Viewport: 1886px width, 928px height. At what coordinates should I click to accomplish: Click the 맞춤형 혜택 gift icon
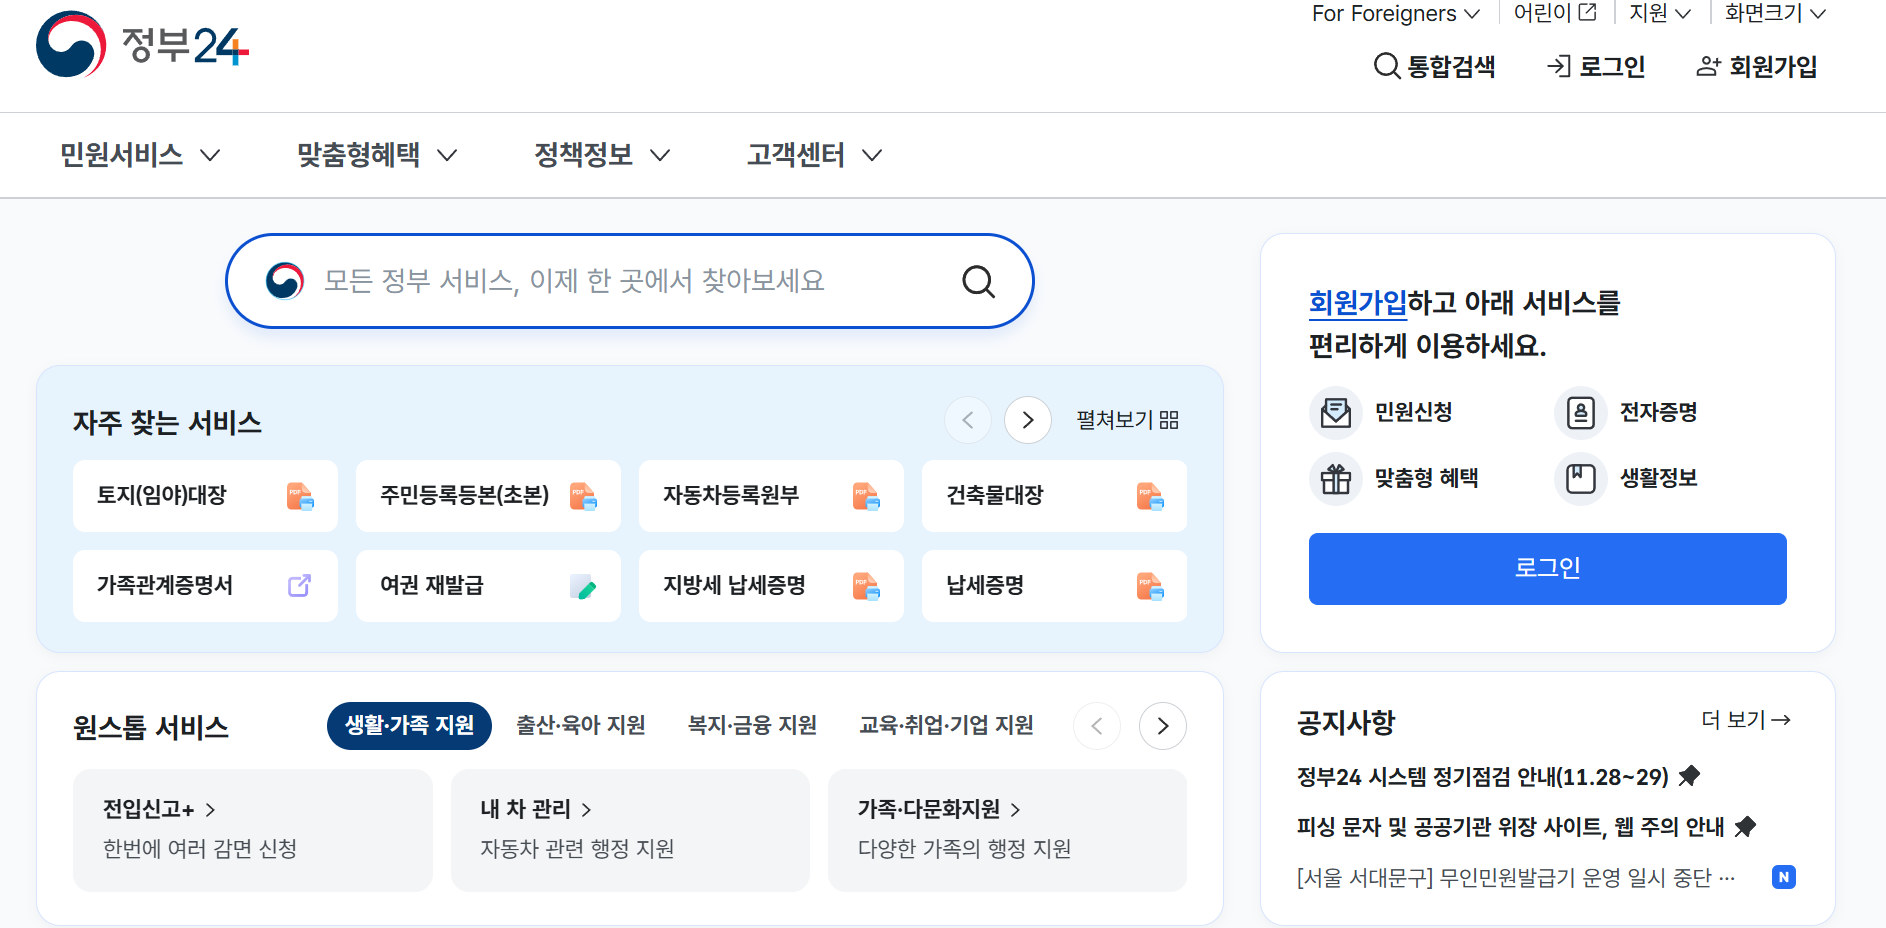coord(1336,479)
